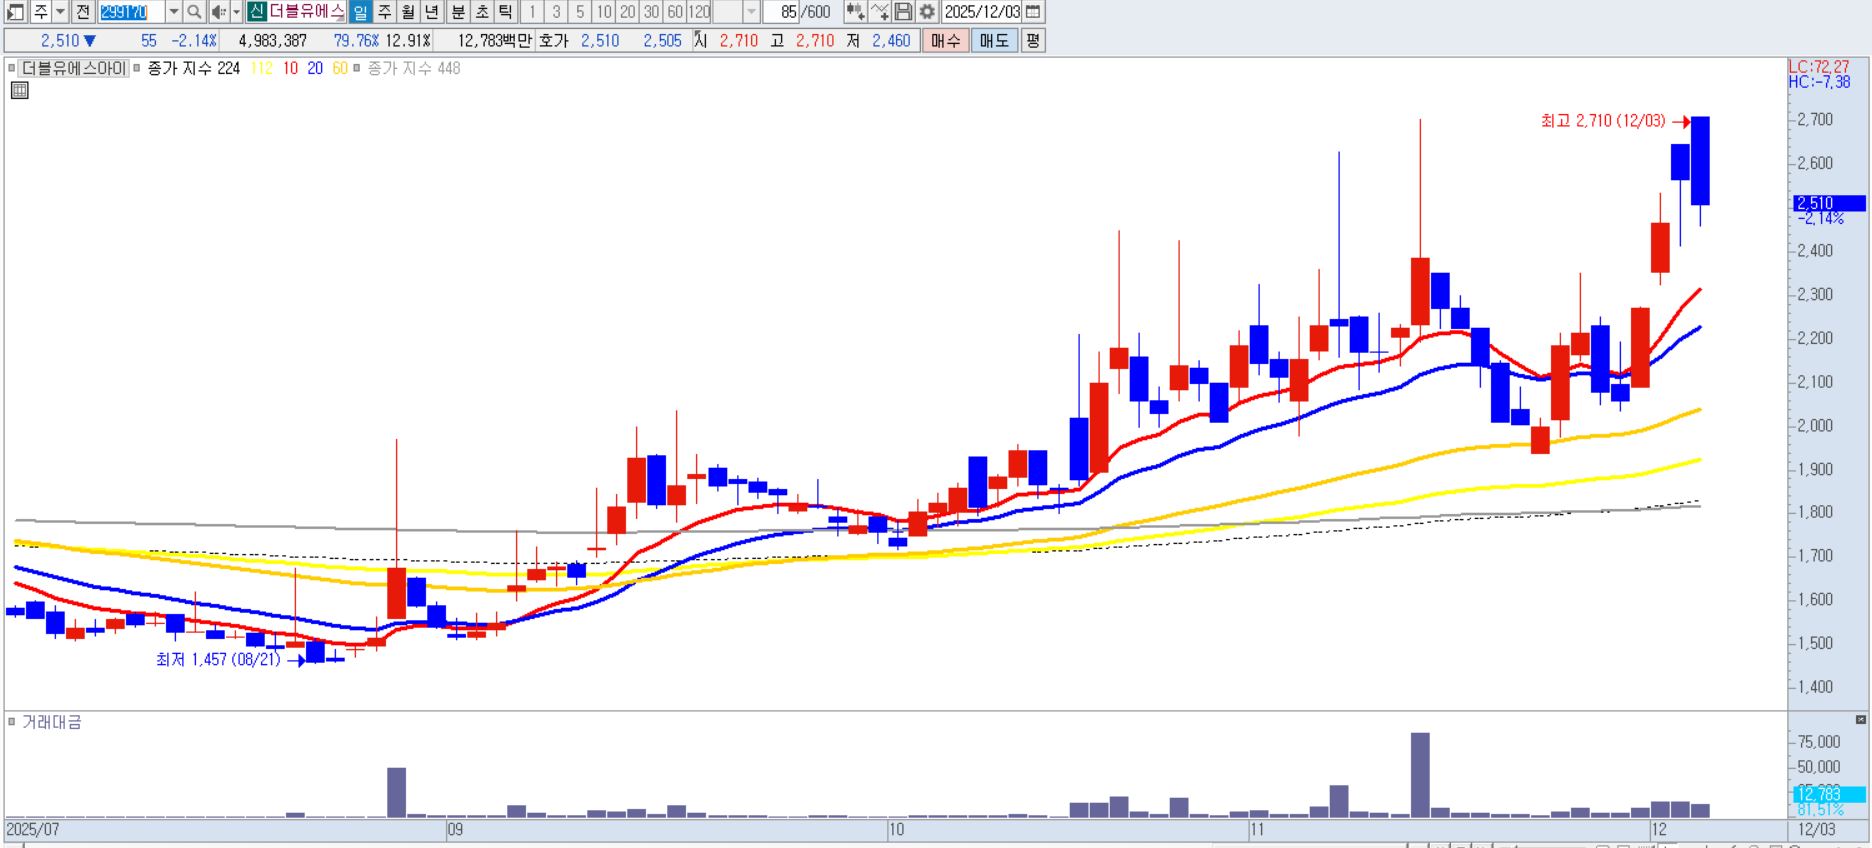The height and width of the screenshot is (848, 1872).
Task: Open the 주 market type dropdown
Action: 60,12
